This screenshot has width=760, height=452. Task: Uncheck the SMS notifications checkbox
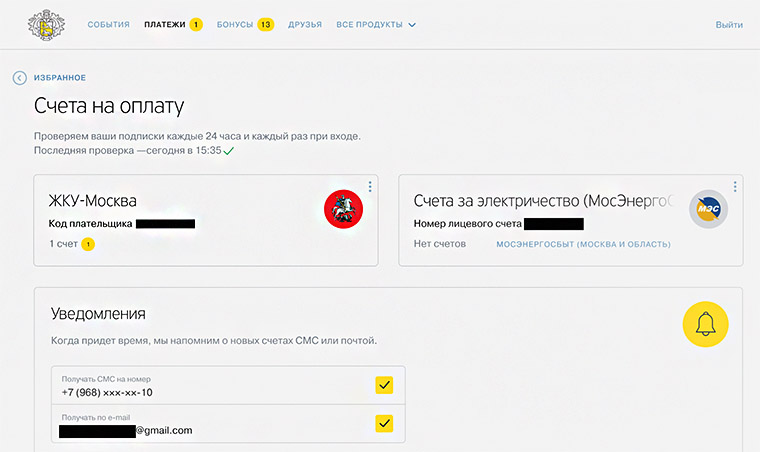[384, 385]
